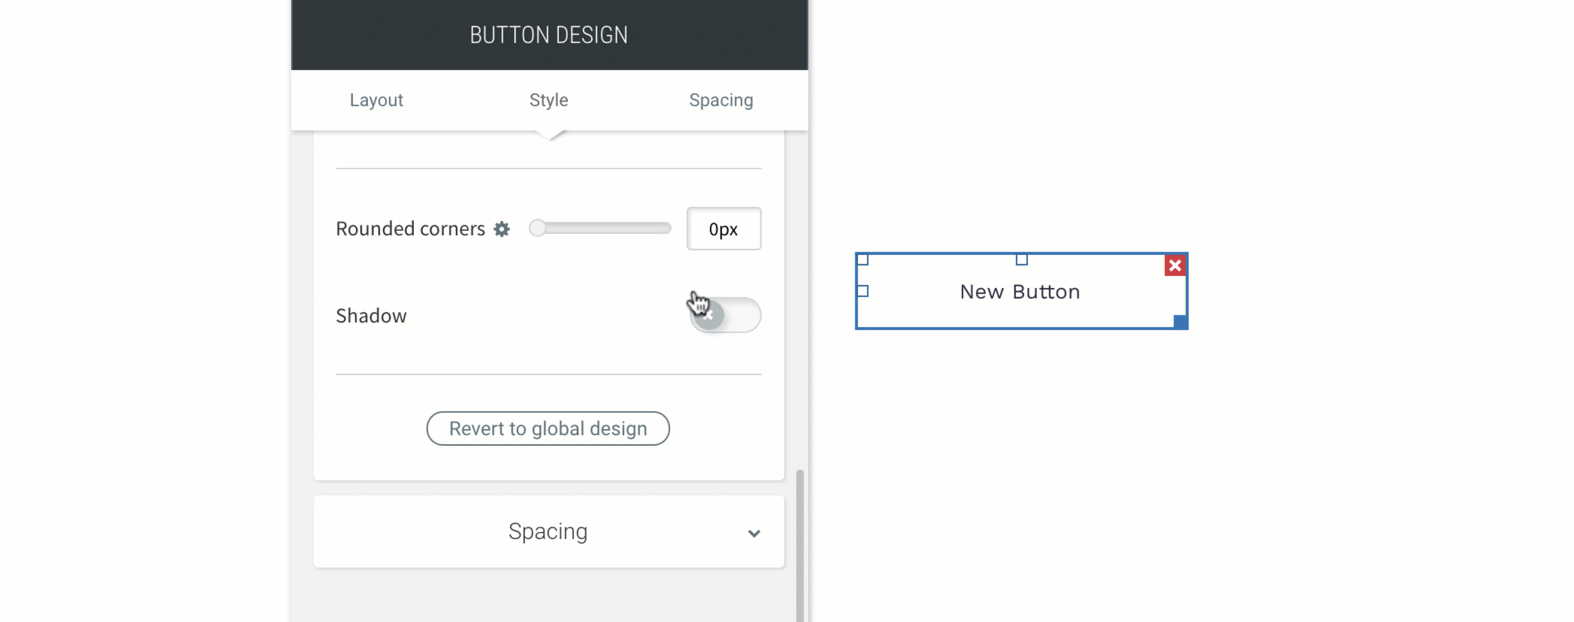Toggle the Shadow switch
The image size is (1574, 622).
coord(725,315)
